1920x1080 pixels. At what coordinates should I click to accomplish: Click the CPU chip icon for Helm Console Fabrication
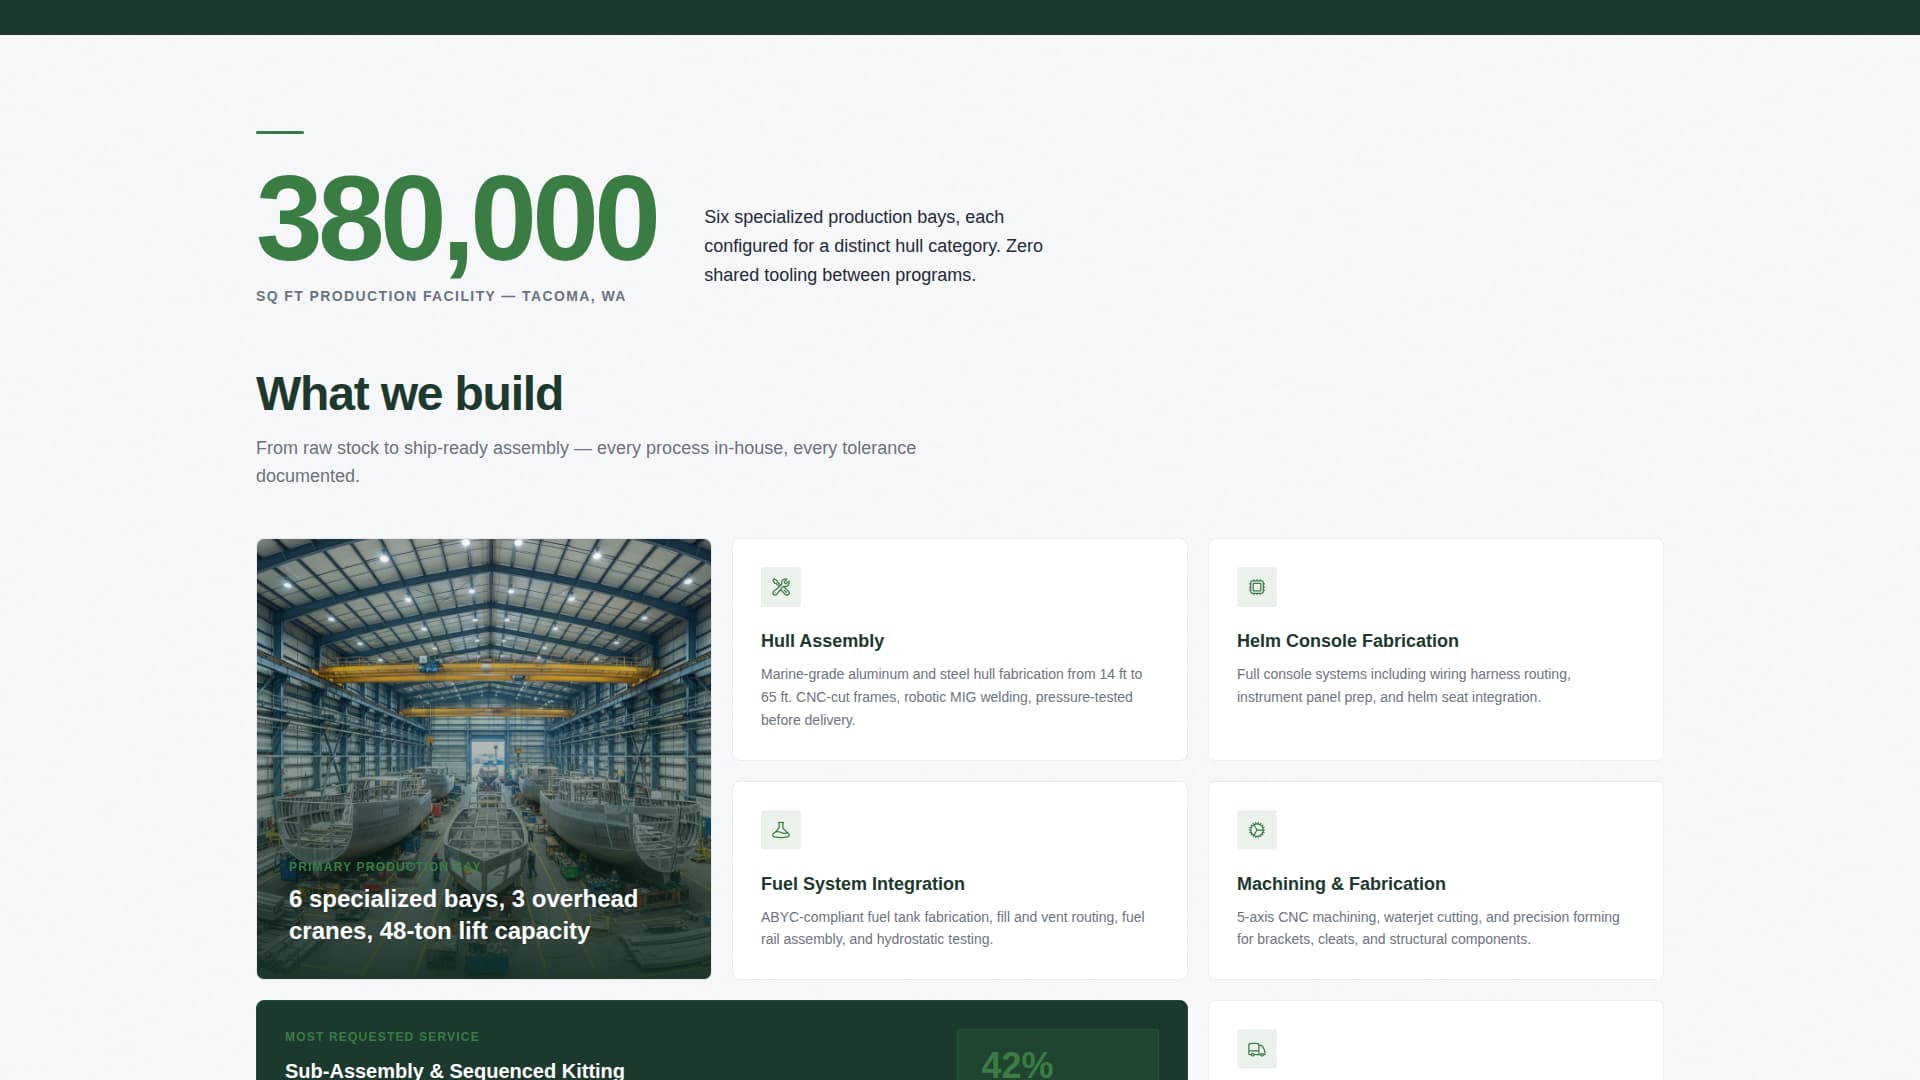pos(1256,587)
